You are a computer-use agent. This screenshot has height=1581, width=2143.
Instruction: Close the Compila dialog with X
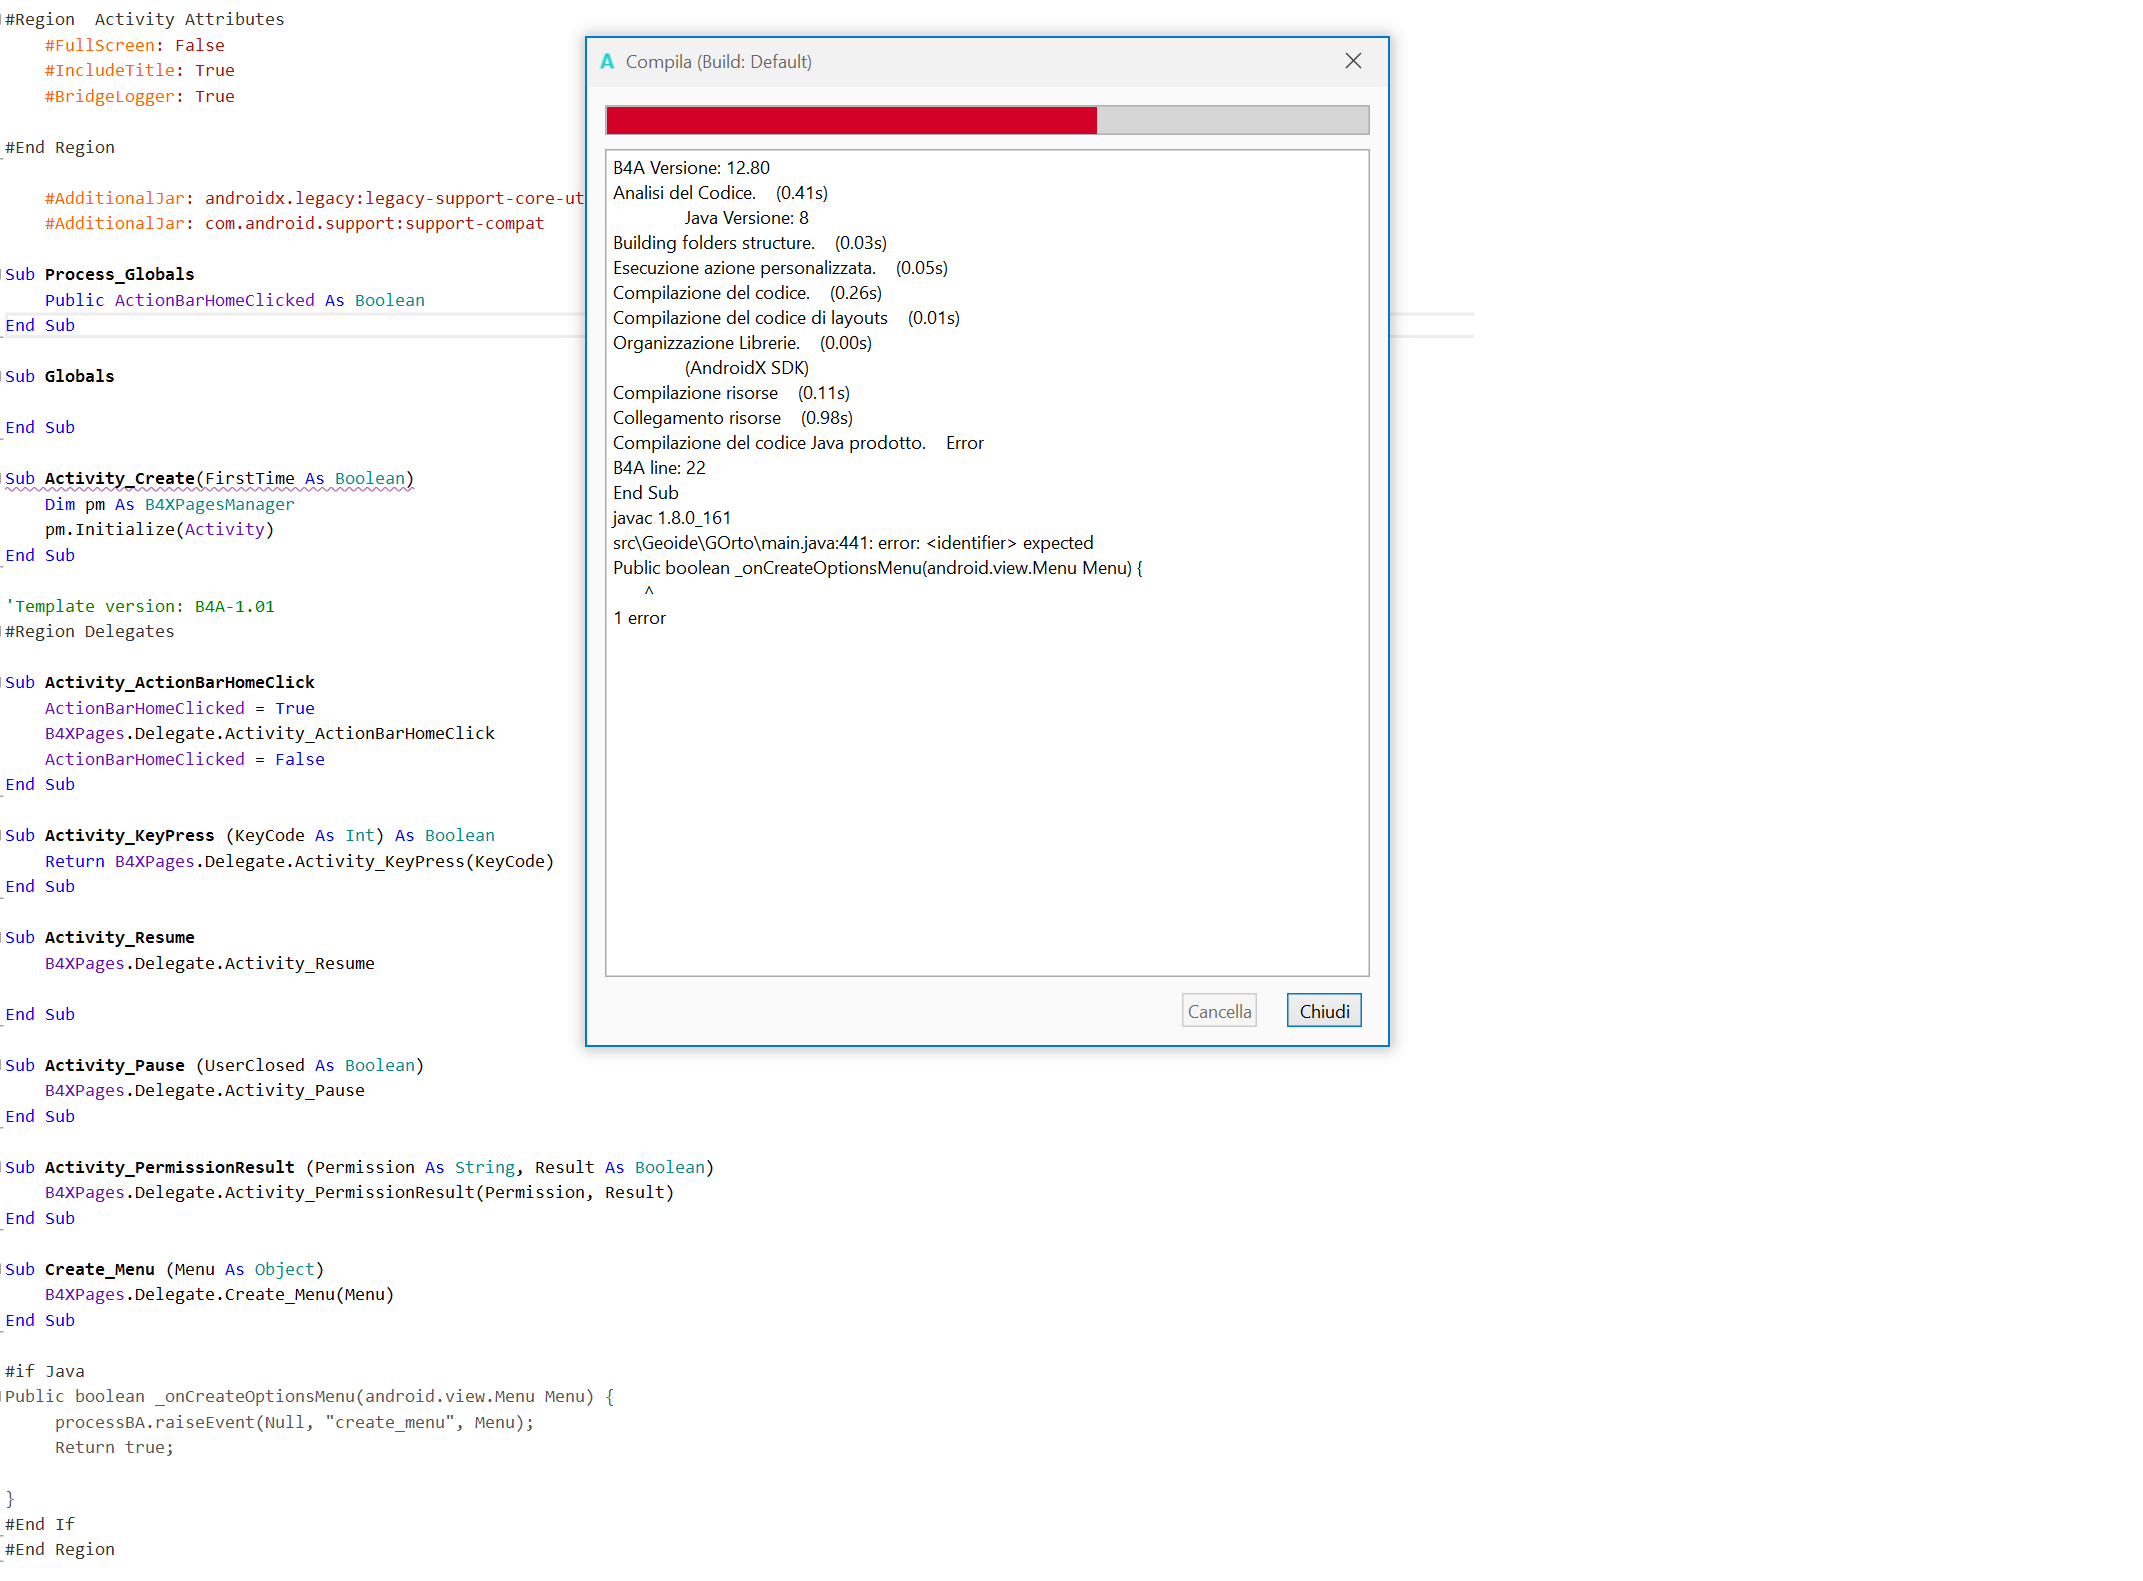[1353, 61]
